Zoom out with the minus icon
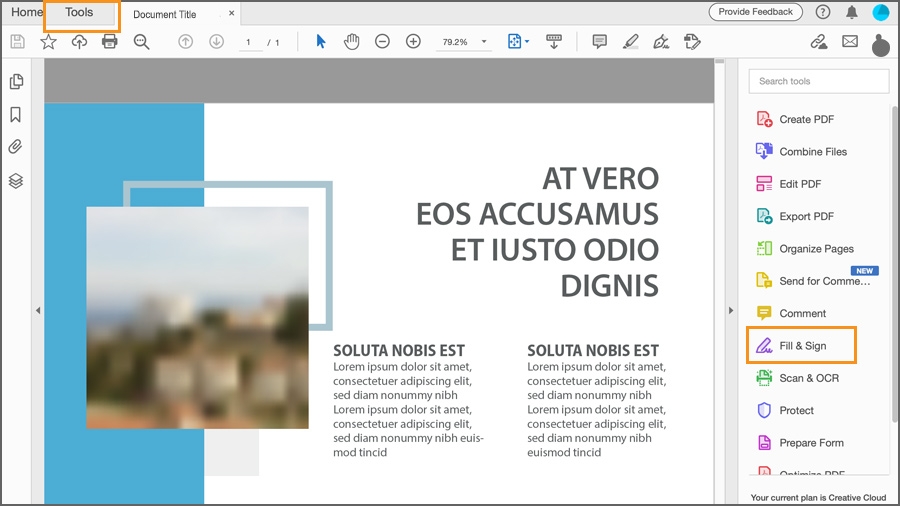 382,41
